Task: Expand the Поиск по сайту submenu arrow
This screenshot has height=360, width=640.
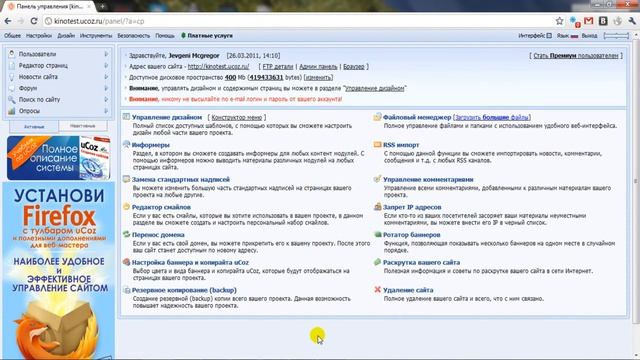Action: 106,99
